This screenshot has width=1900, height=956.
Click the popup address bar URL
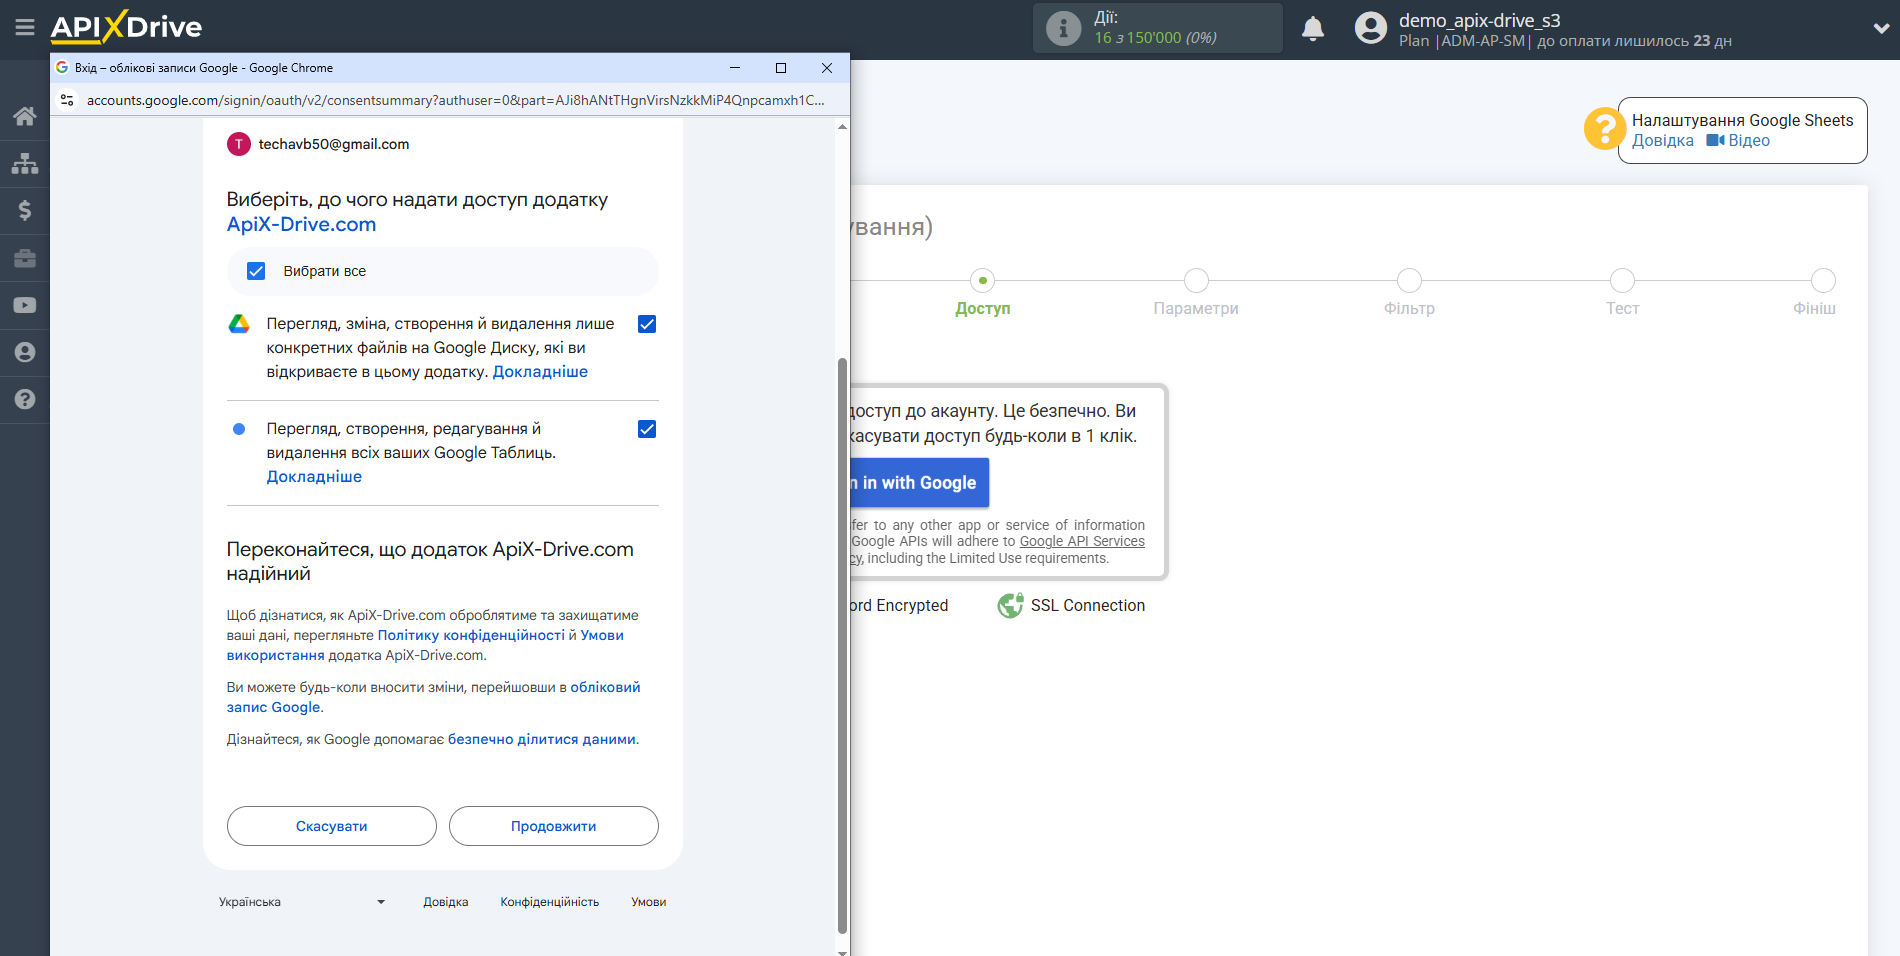(x=455, y=100)
